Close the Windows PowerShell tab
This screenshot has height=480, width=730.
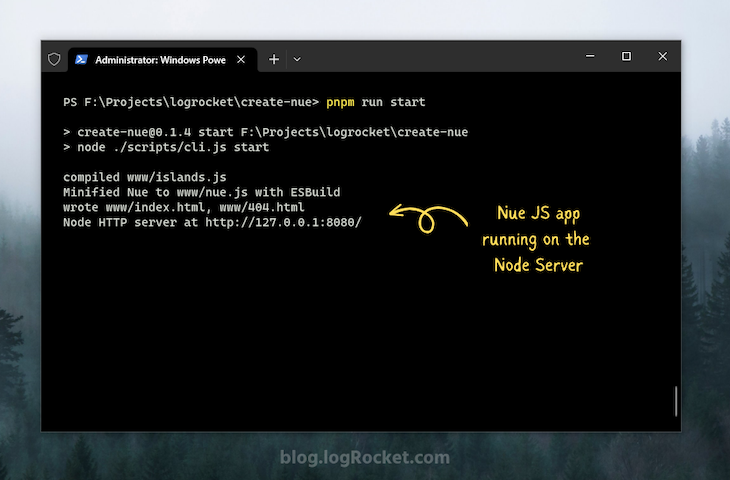tap(239, 59)
